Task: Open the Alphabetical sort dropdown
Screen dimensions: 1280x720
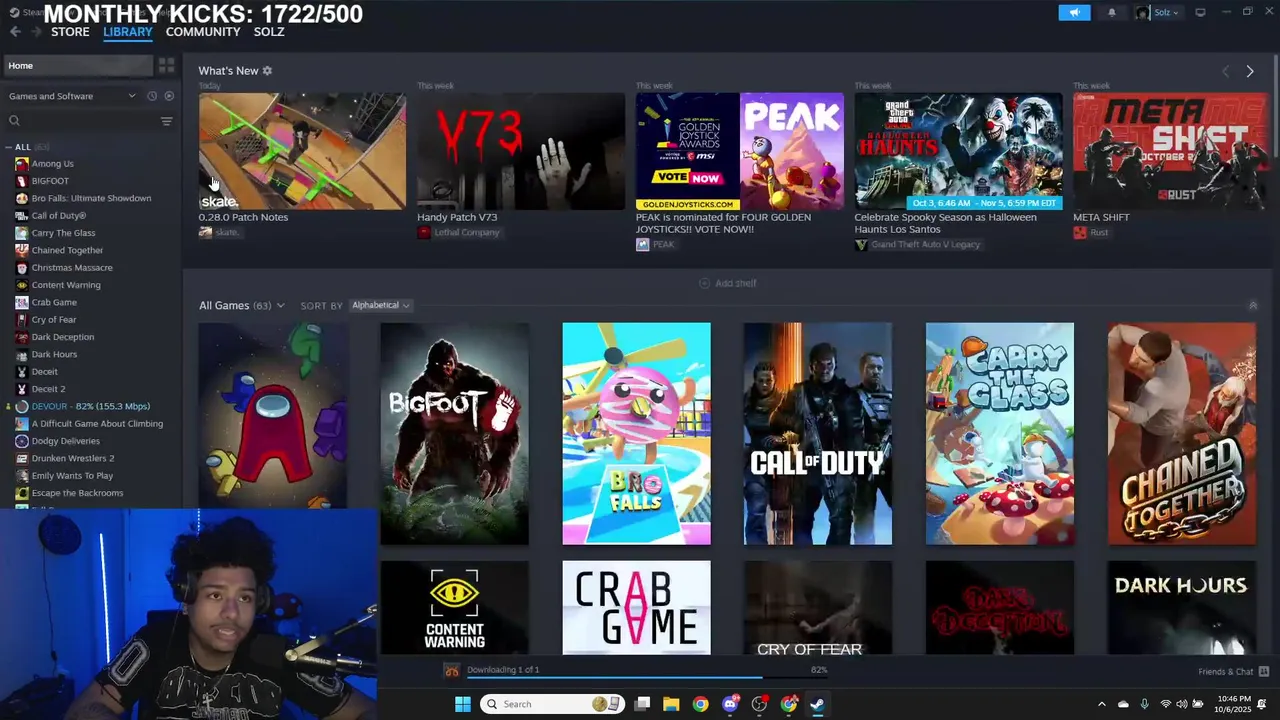Action: pyautogui.click(x=380, y=305)
